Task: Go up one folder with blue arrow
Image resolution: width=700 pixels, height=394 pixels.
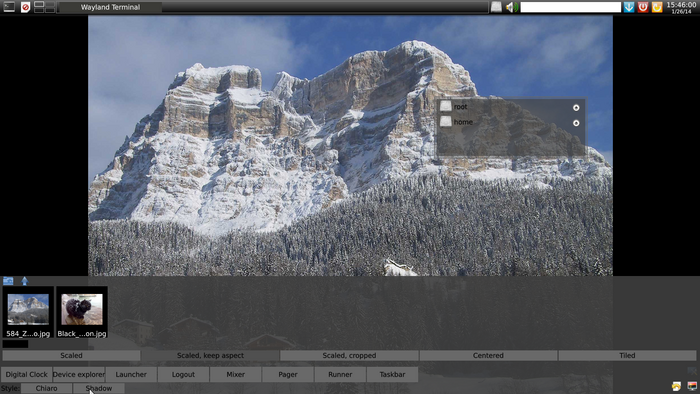Action: [x=25, y=281]
